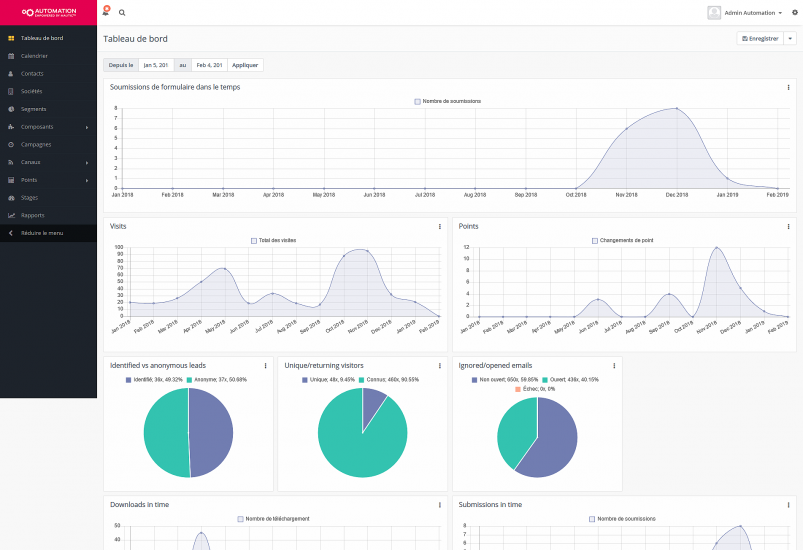Open Sociétés menu item
The height and width of the screenshot is (550, 803).
click(x=48, y=91)
